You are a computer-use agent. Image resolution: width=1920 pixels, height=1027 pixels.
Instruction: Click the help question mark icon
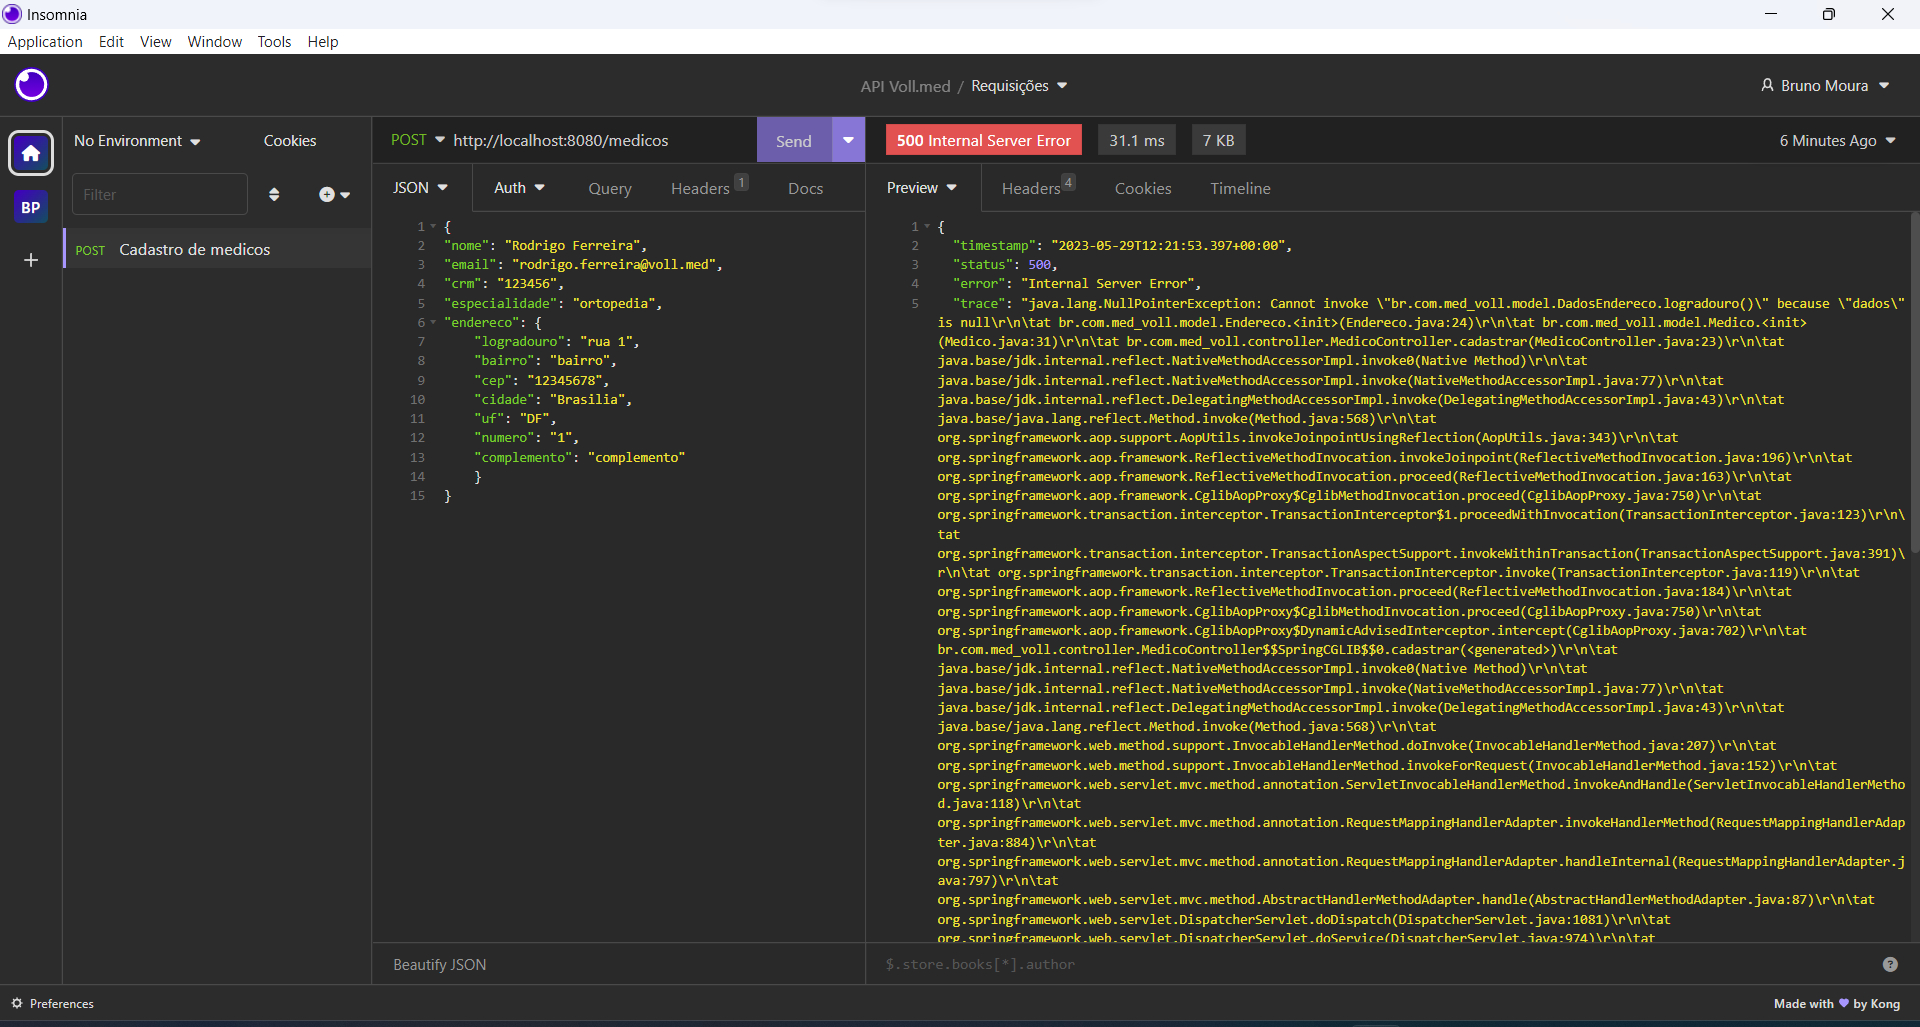coord(1890,964)
